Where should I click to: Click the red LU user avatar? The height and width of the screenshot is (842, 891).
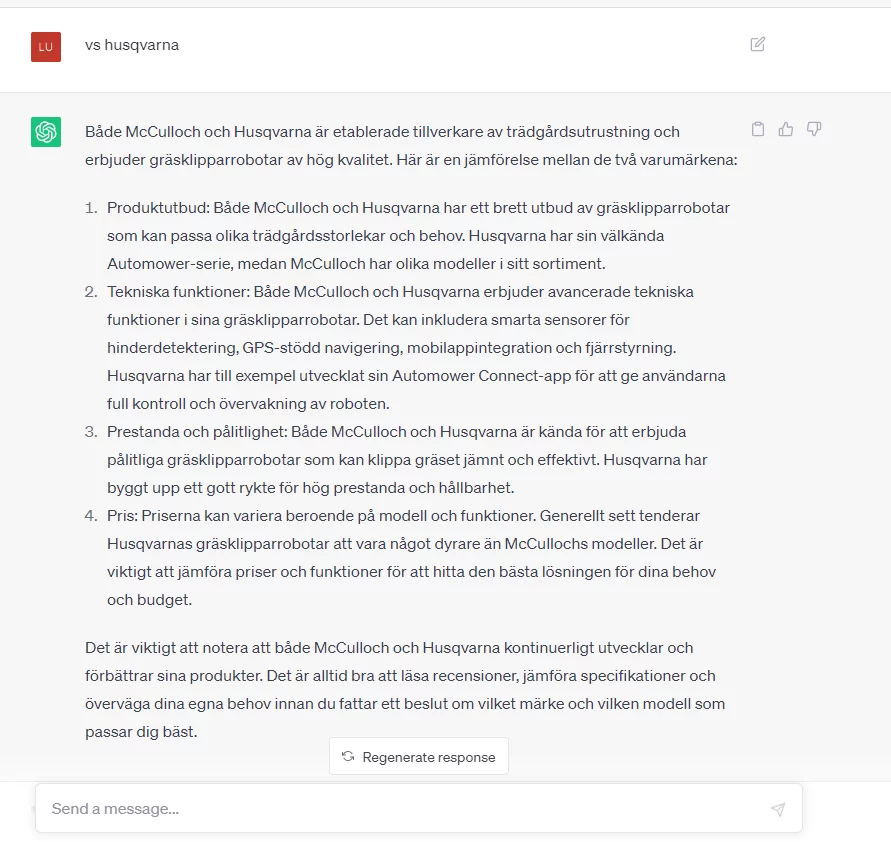point(46,46)
